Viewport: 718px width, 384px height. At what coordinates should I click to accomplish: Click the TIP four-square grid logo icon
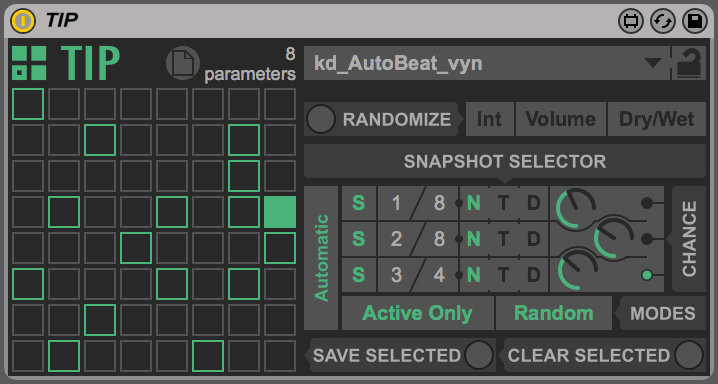29,63
